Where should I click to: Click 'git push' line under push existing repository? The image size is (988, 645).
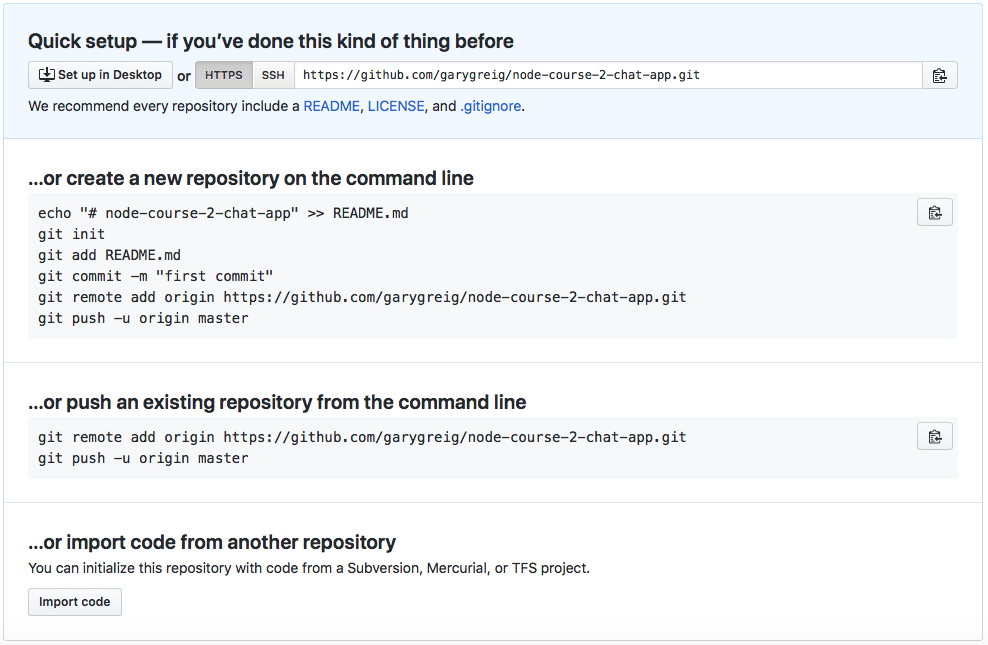click(x=143, y=458)
